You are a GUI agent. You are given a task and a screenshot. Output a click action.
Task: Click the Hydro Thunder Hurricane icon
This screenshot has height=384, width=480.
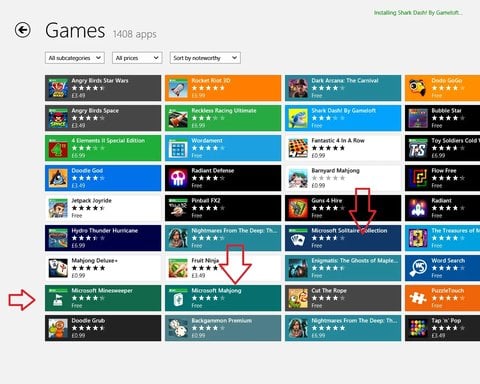click(58, 238)
